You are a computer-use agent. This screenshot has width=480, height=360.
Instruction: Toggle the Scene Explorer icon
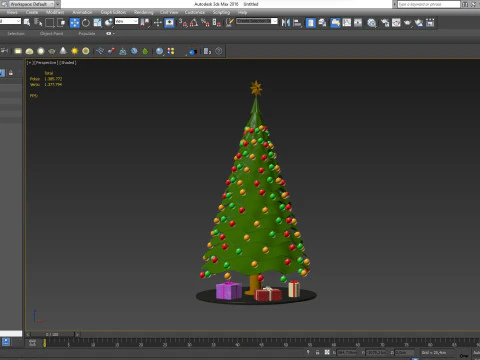click(310, 22)
